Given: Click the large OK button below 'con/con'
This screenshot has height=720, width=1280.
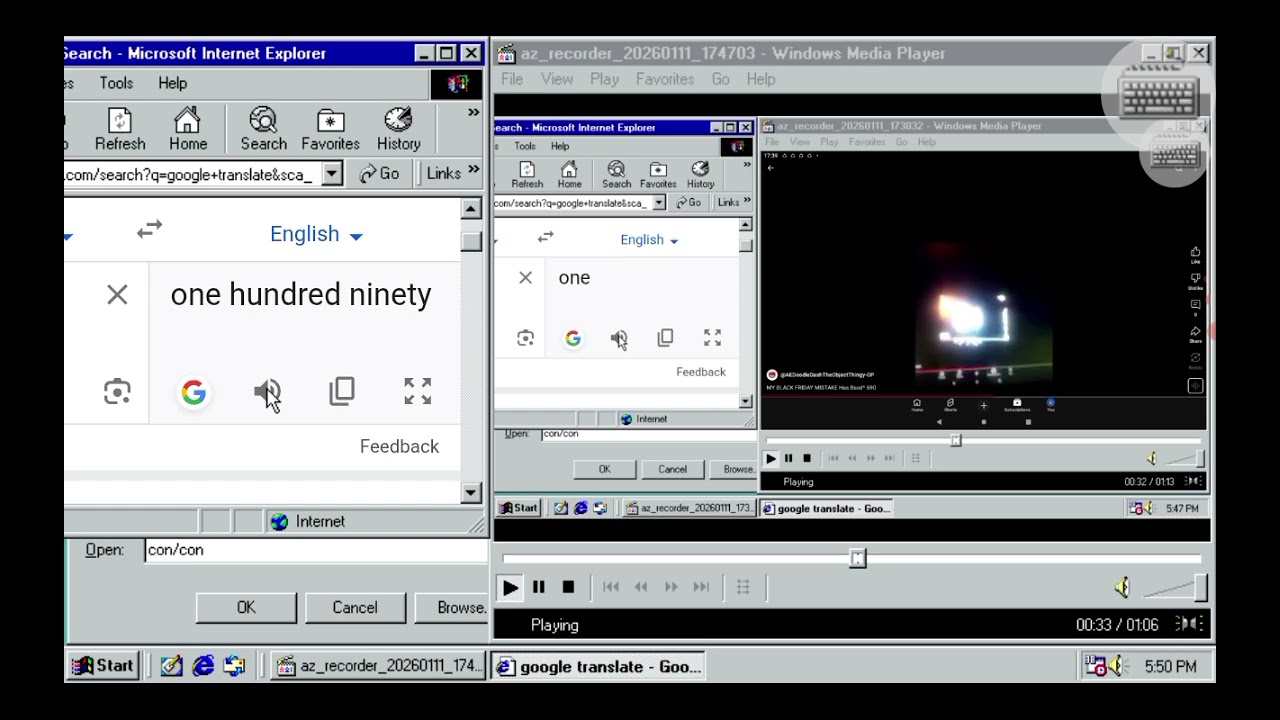Looking at the screenshot, I should click(246, 607).
